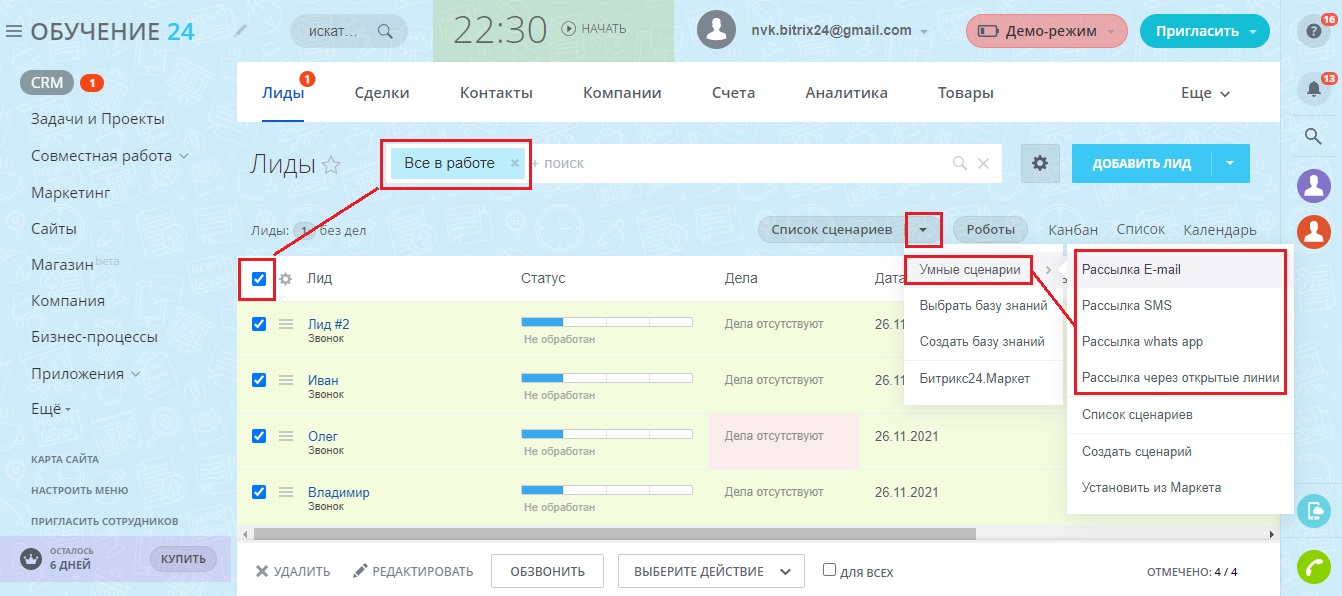Toggle the select-all checkbox in table header
The height and width of the screenshot is (596, 1342).
(259, 279)
